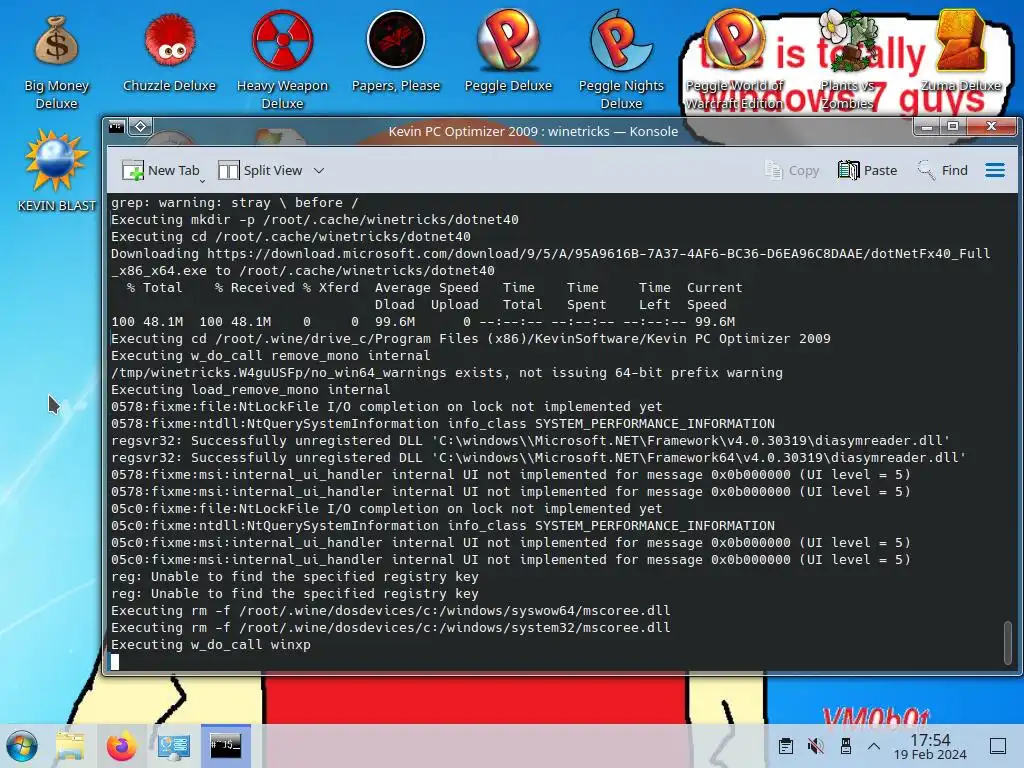Select the Heavy Weapon Deluxe desktop icon

(282, 60)
